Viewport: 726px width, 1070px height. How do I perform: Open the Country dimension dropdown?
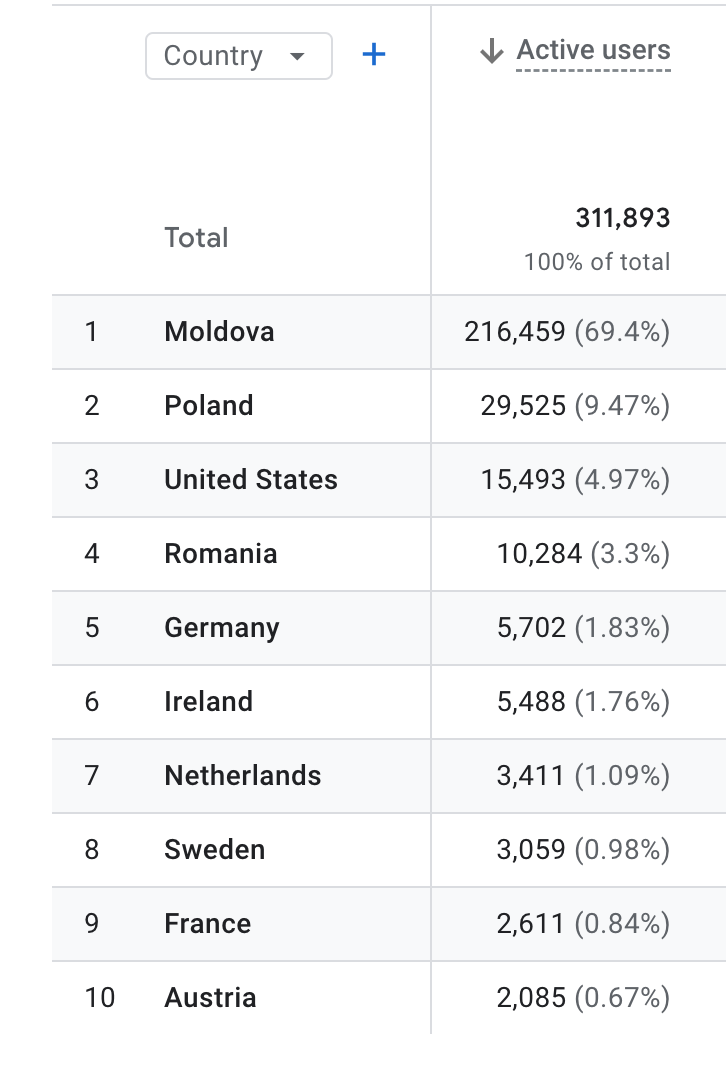point(238,56)
